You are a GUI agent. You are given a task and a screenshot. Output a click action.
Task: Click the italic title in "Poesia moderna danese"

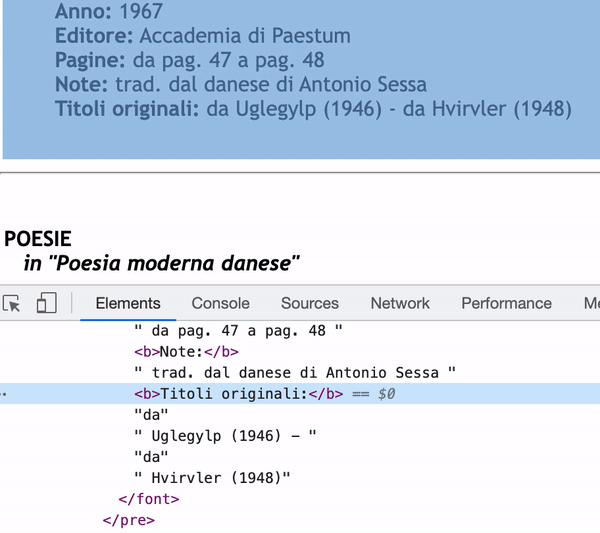tap(161, 263)
